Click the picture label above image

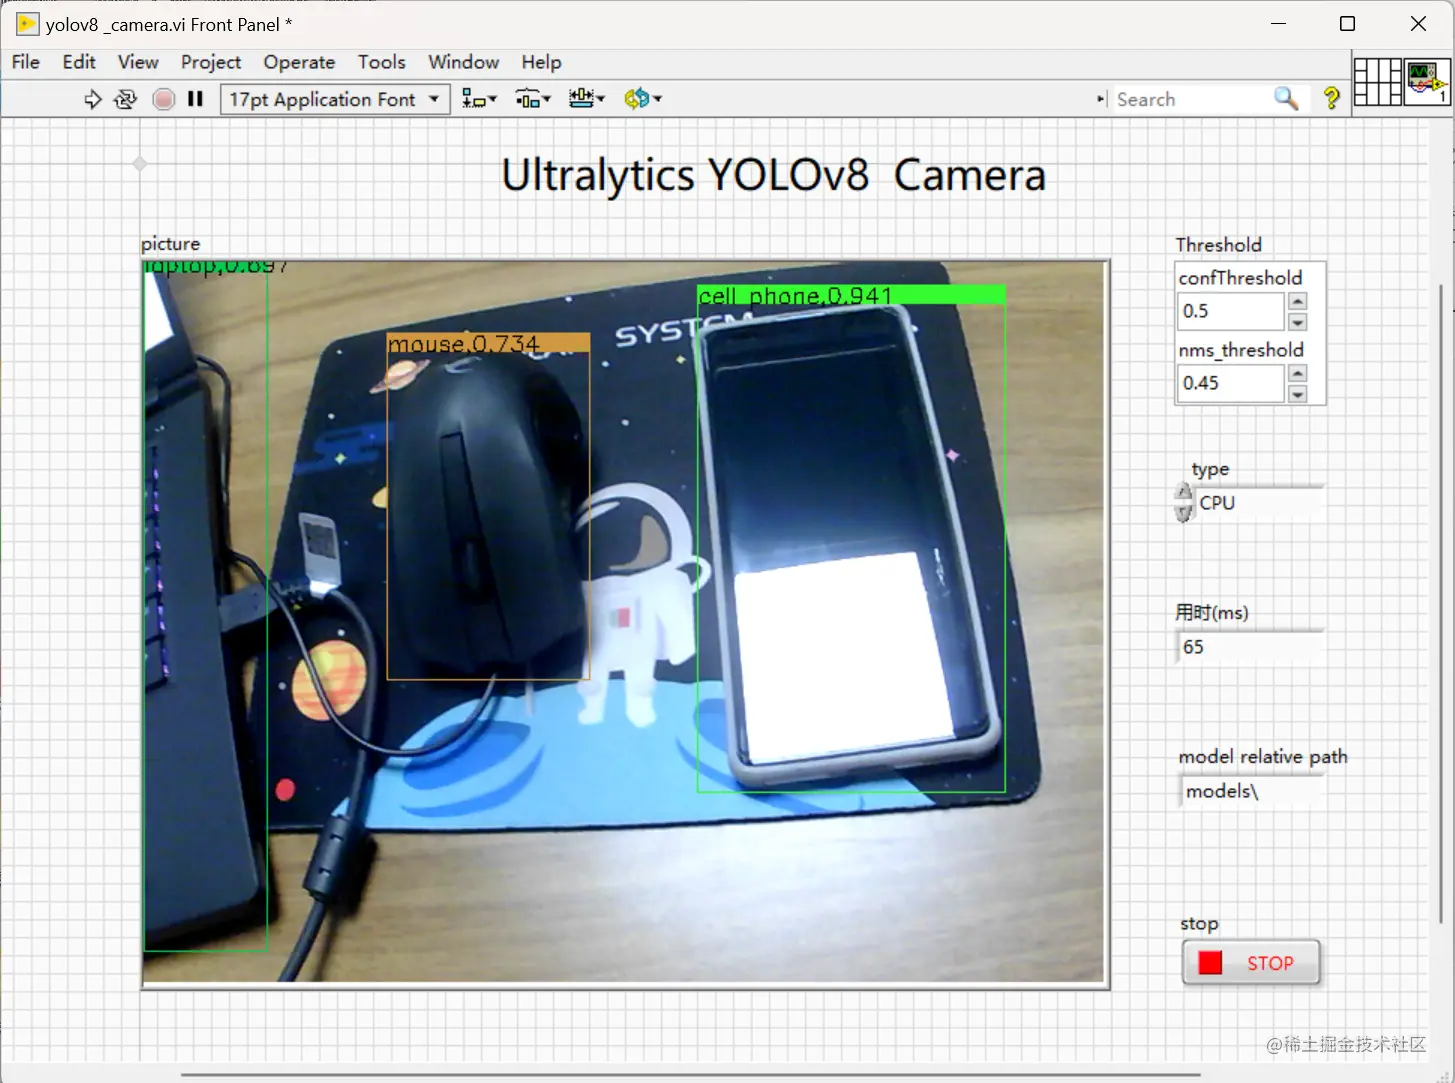click(x=170, y=243)
